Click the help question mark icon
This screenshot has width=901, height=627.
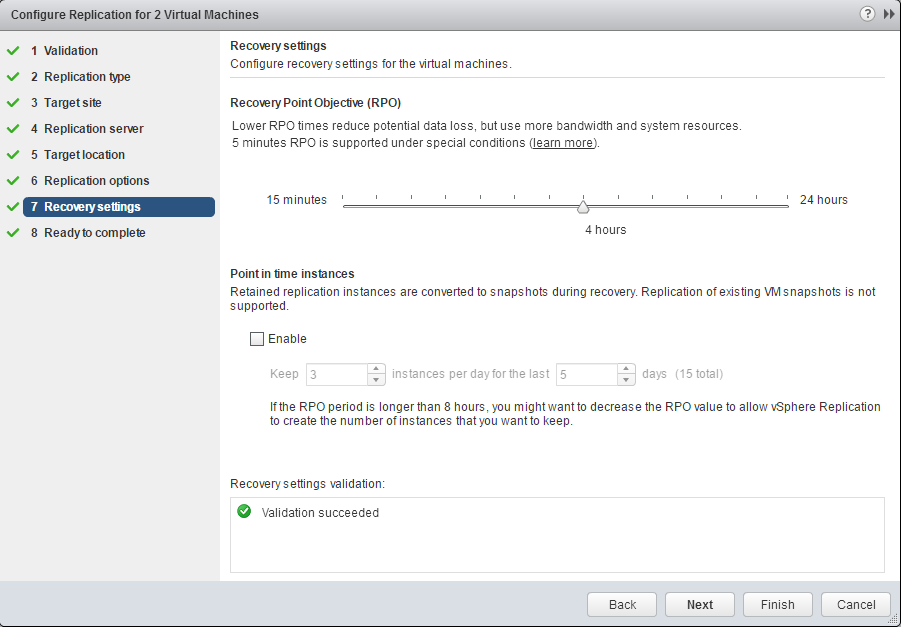[x=866, y=14]
